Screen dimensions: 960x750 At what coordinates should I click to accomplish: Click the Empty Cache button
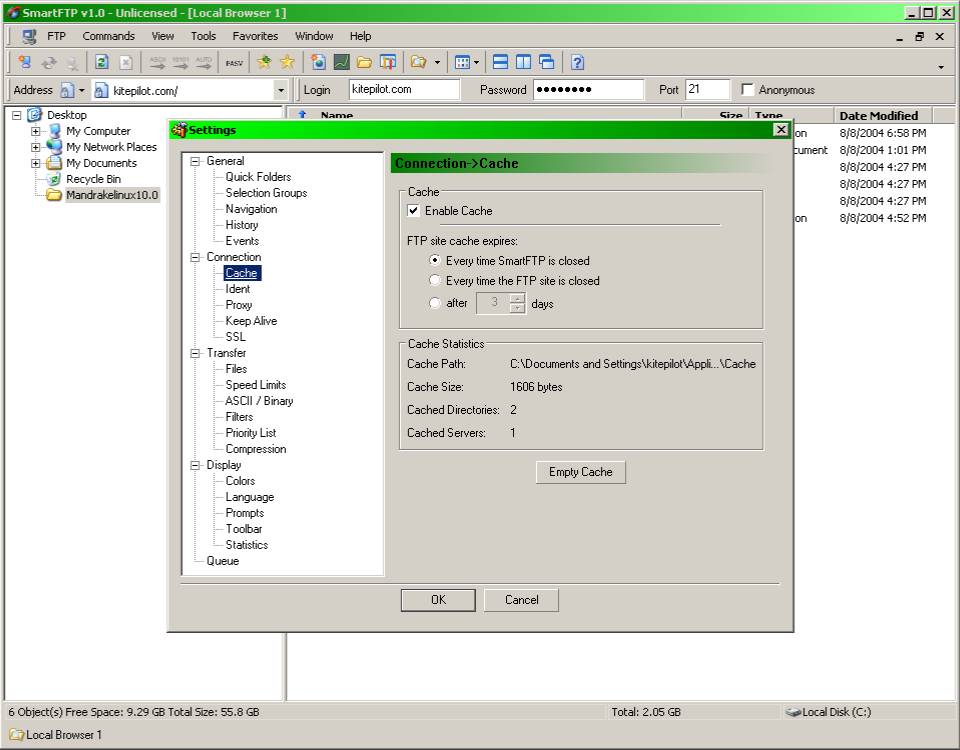(580, 472)
